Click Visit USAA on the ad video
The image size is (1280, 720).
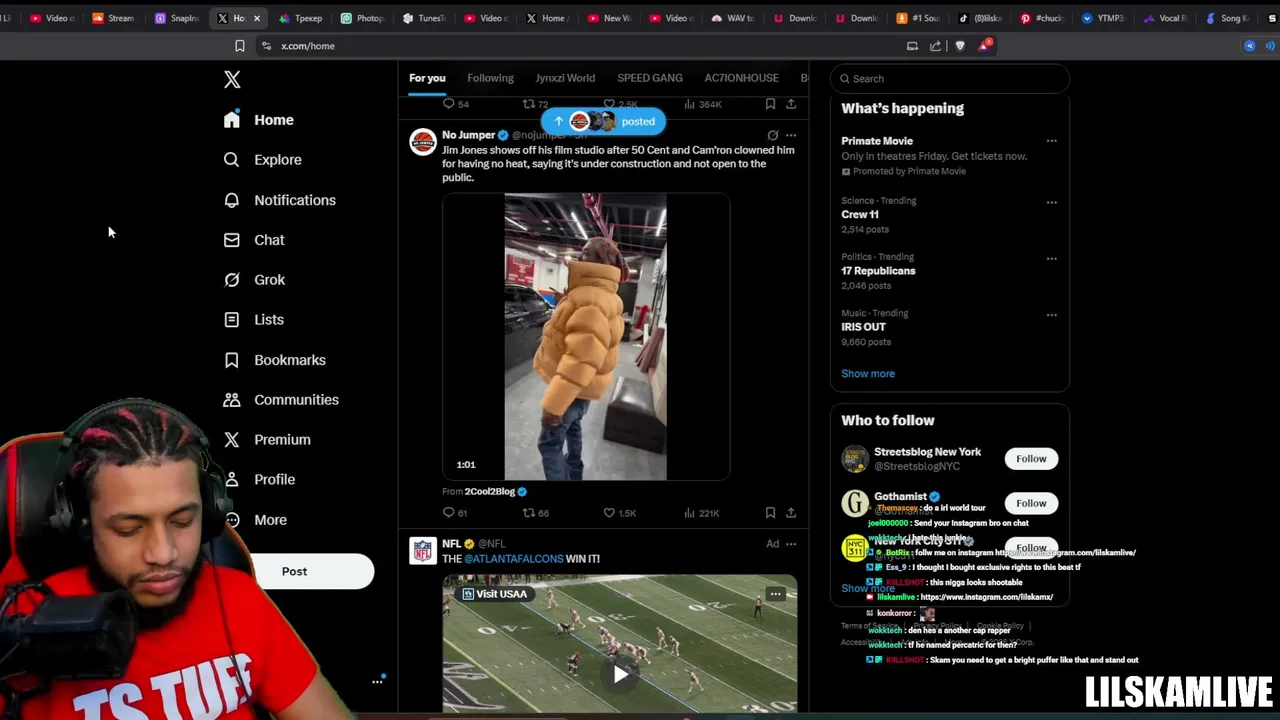(x=494, y=594)
